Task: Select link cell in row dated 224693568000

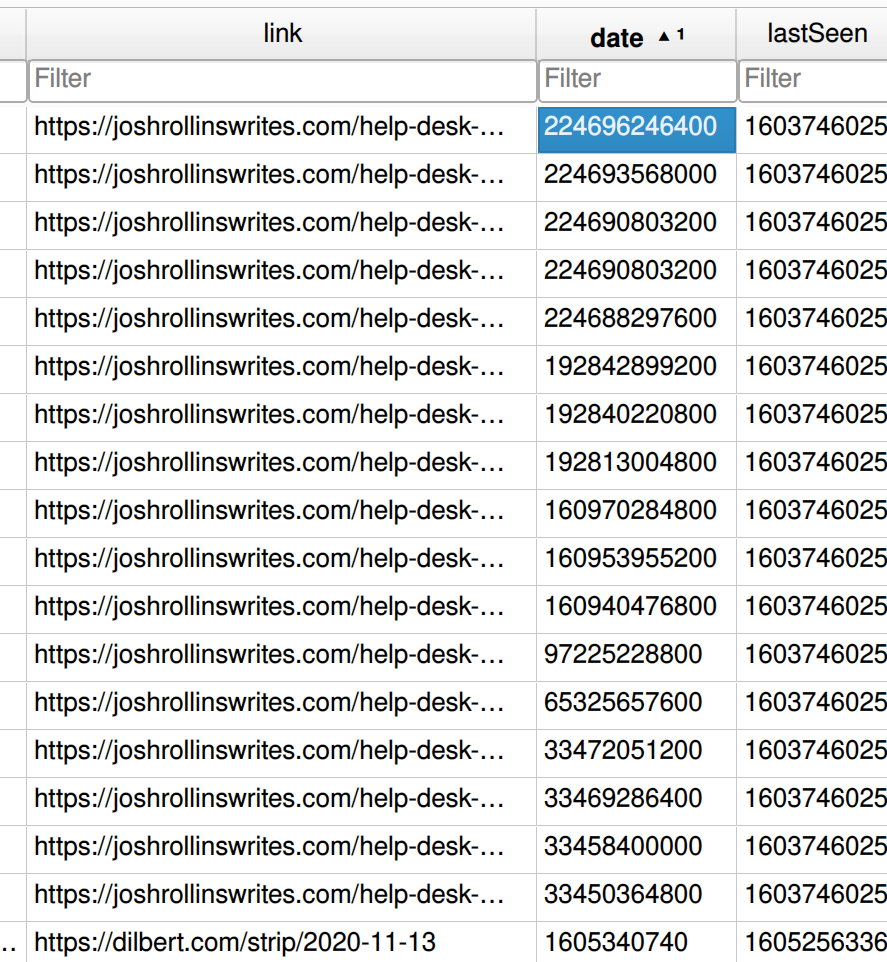Action: pyautogui.click(x=282, y=177)
